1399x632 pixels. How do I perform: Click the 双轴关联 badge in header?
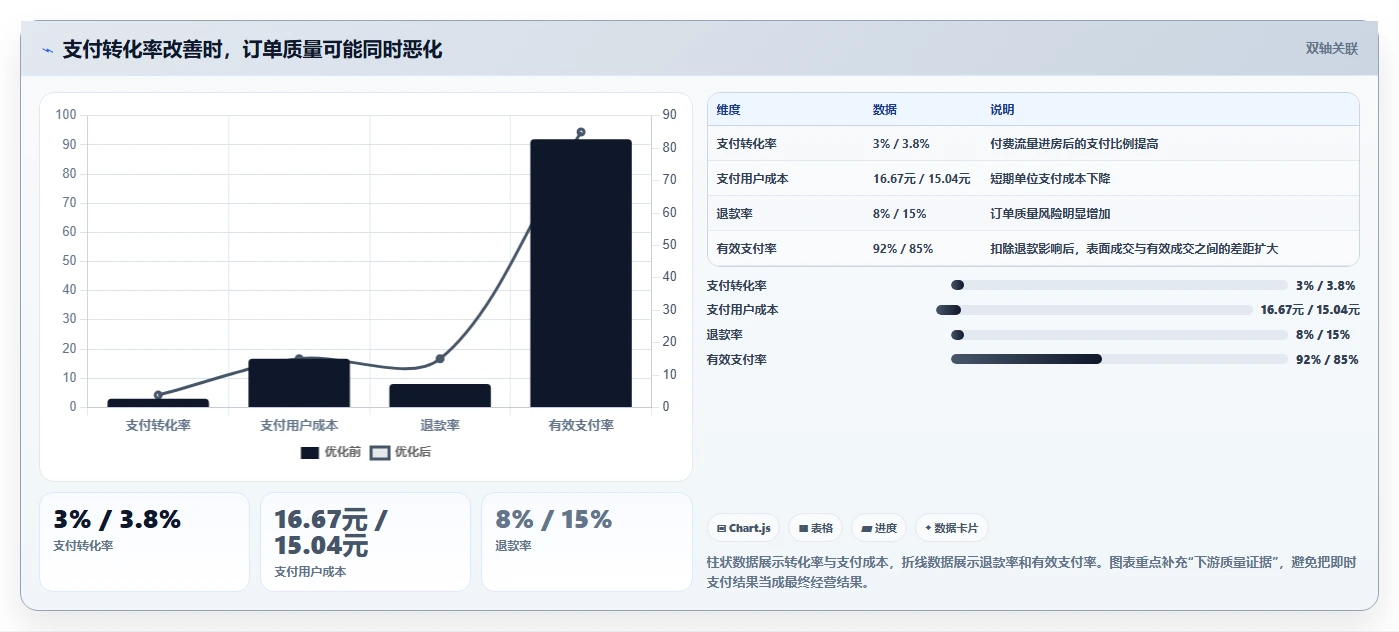click(1331, 49)
